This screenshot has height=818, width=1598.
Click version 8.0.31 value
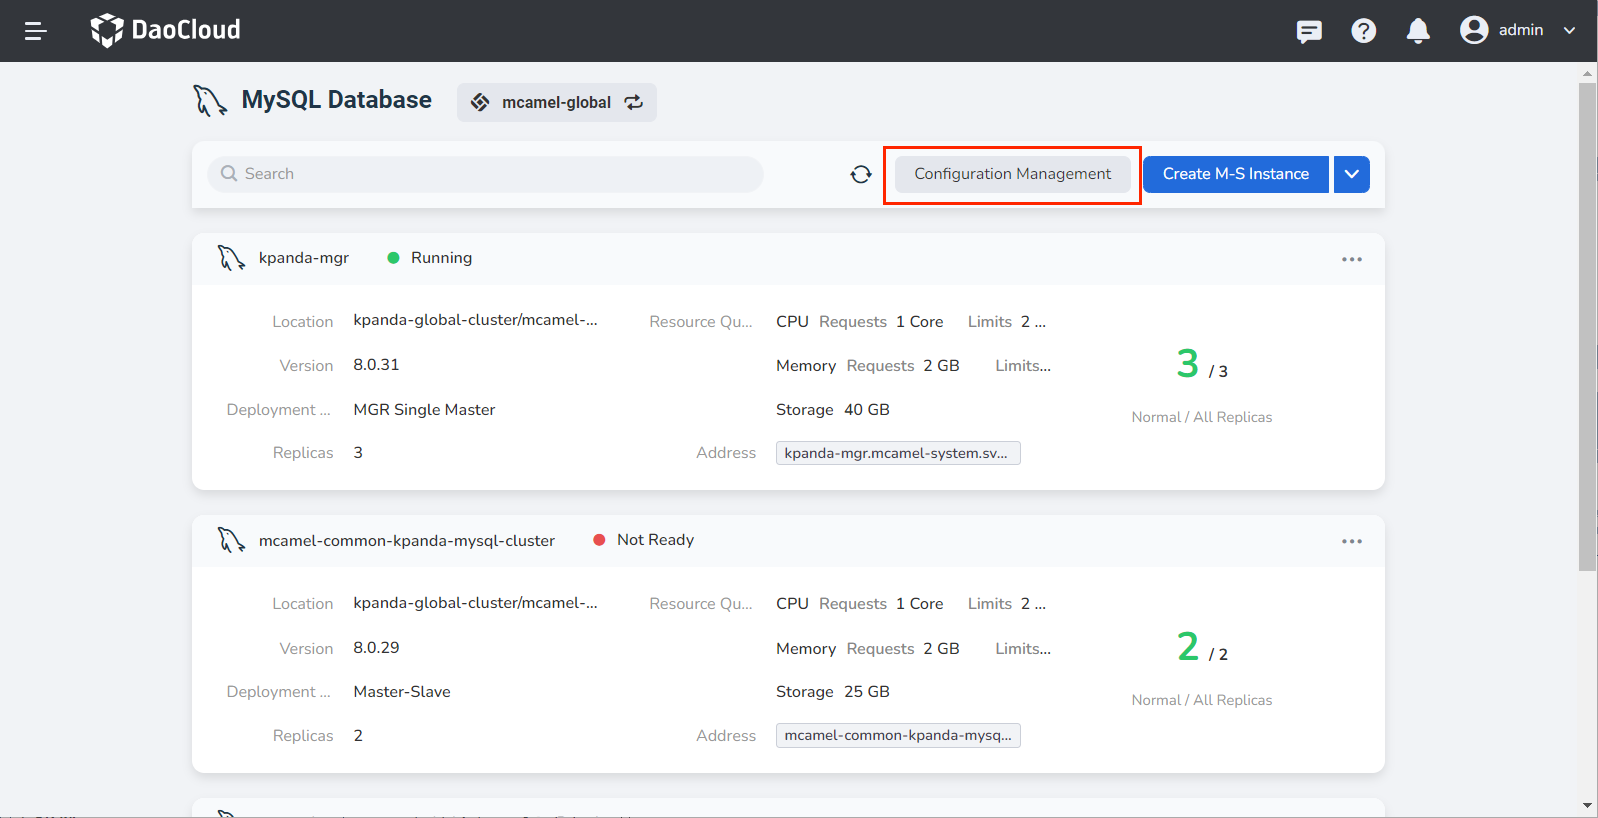376,365
